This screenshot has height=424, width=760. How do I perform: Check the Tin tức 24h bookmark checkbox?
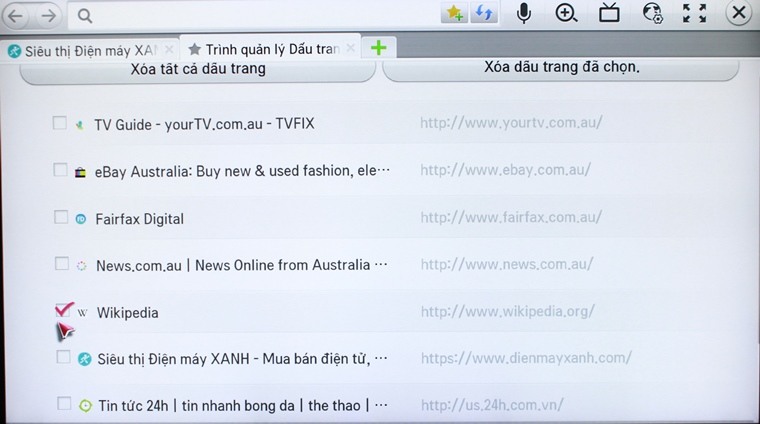tap(64, 404)
